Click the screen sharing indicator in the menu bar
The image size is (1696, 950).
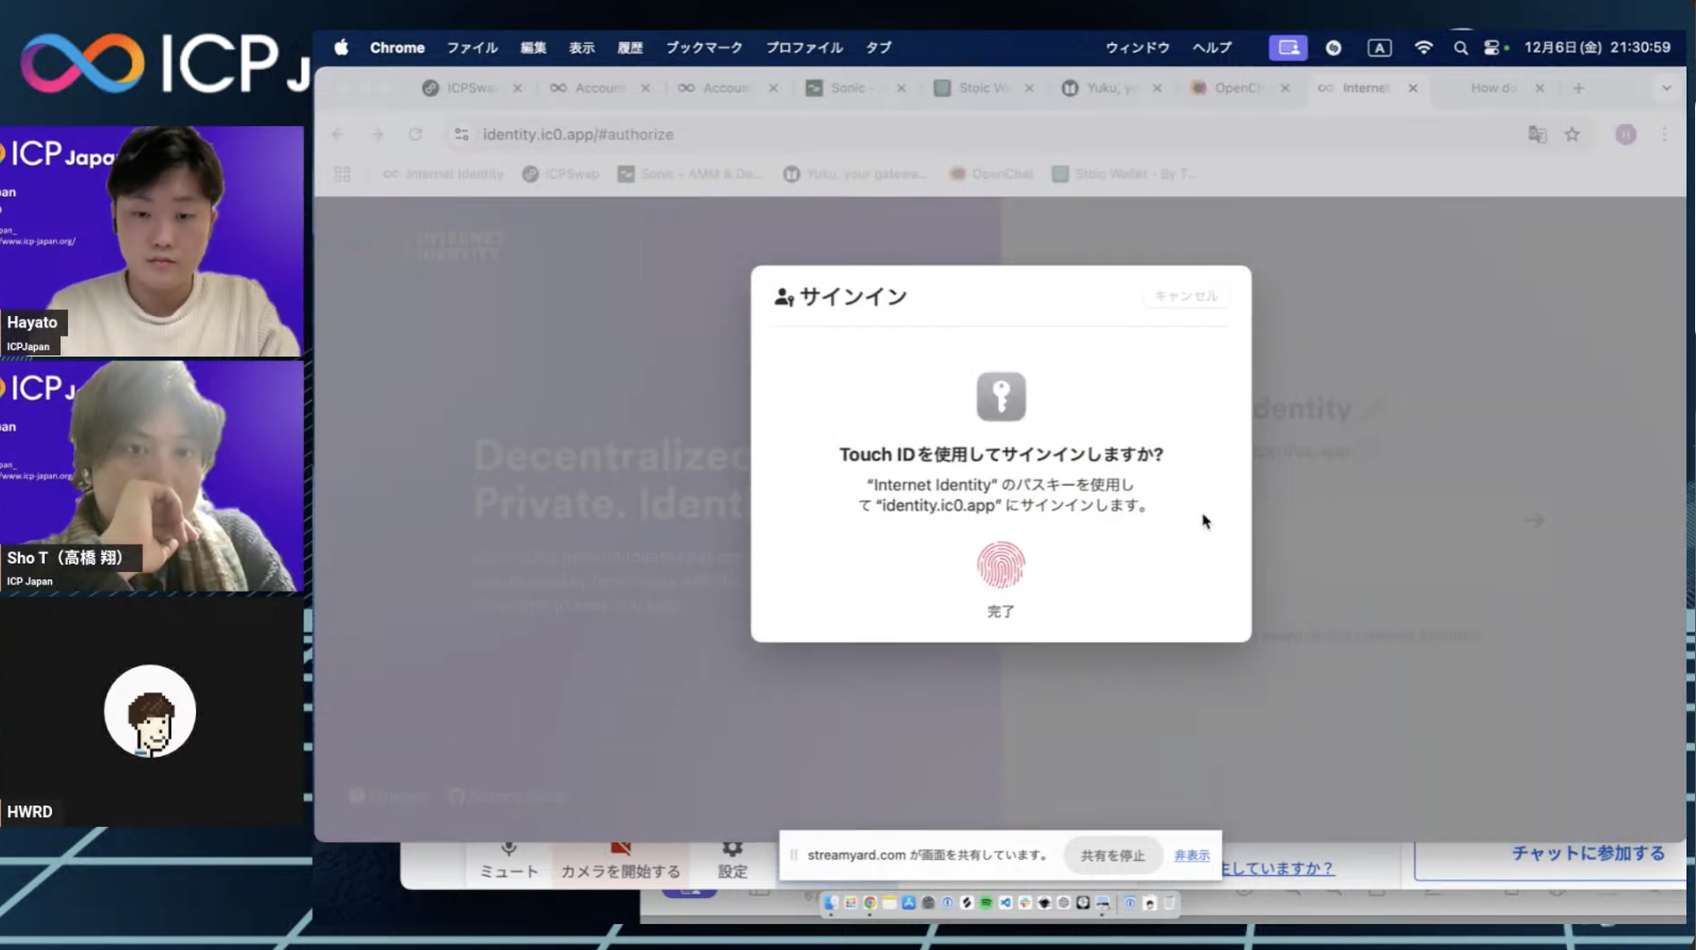tap(1288, 47)
